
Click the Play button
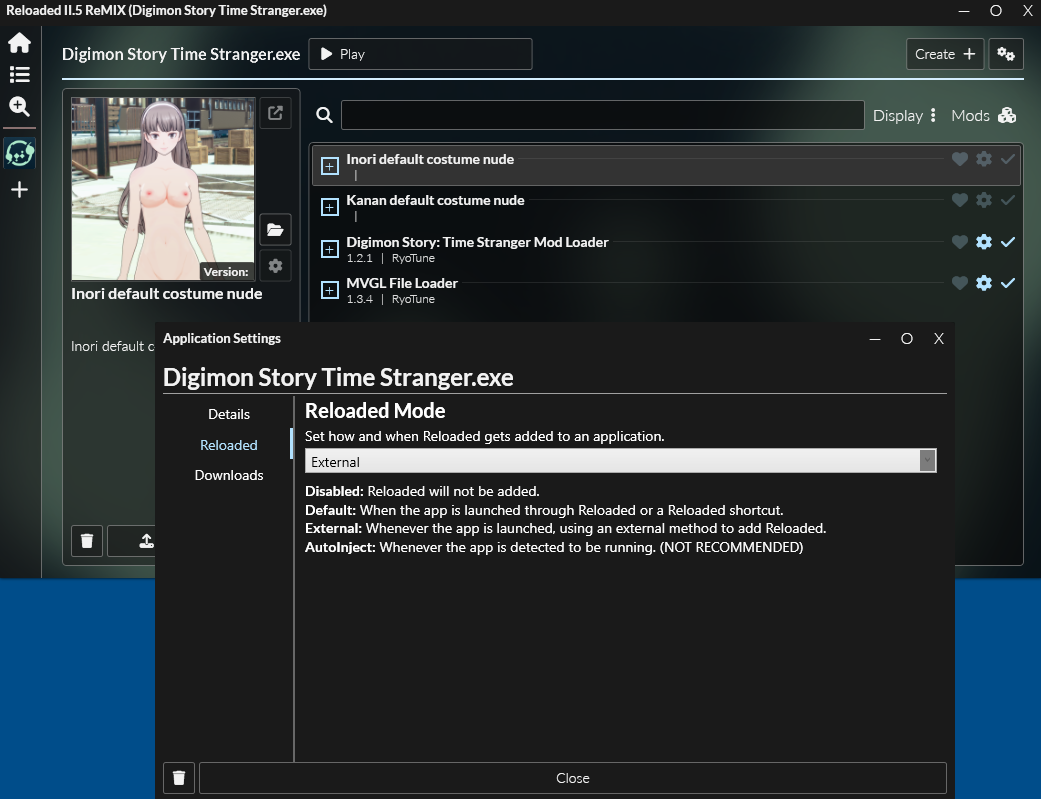click(420, 54)
